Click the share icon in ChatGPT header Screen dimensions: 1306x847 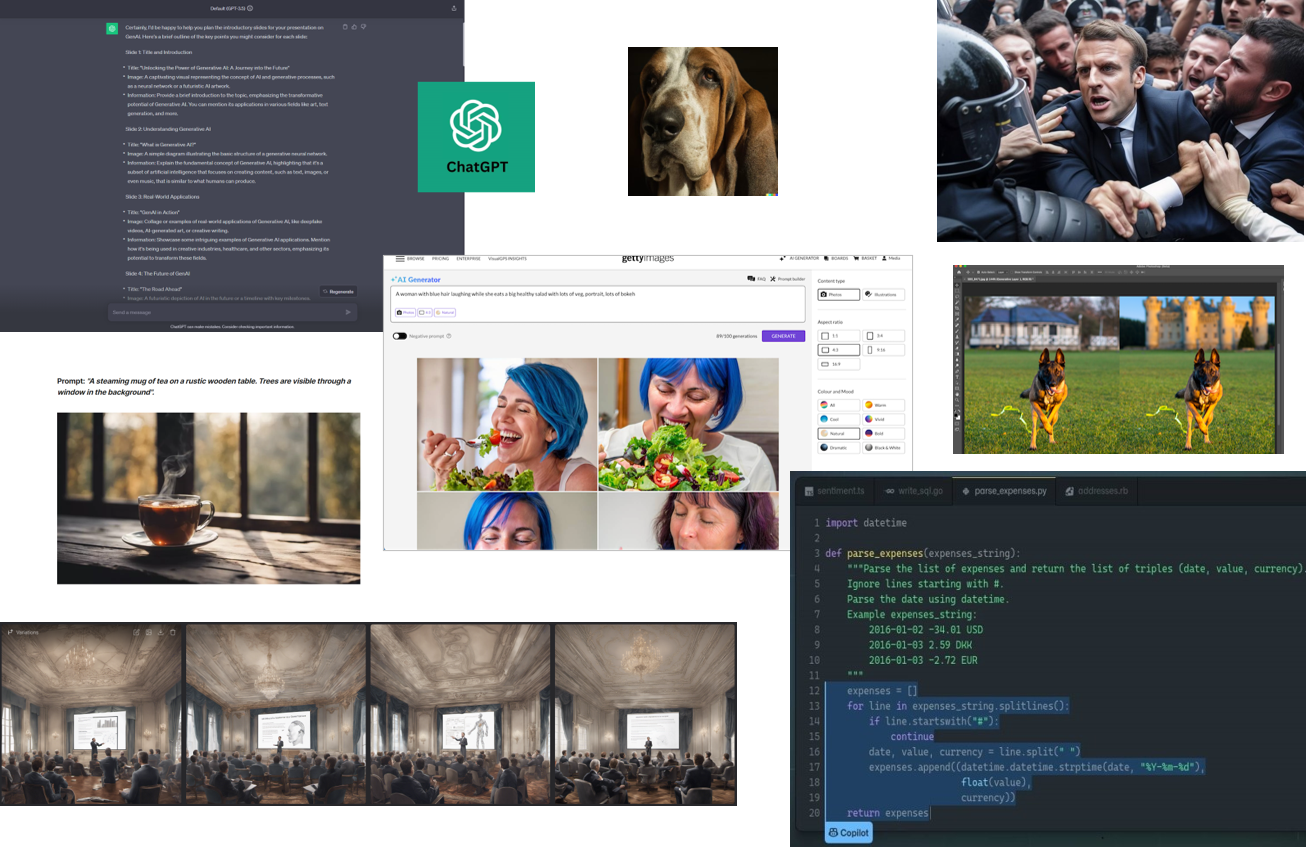click(x=454, y=8)
